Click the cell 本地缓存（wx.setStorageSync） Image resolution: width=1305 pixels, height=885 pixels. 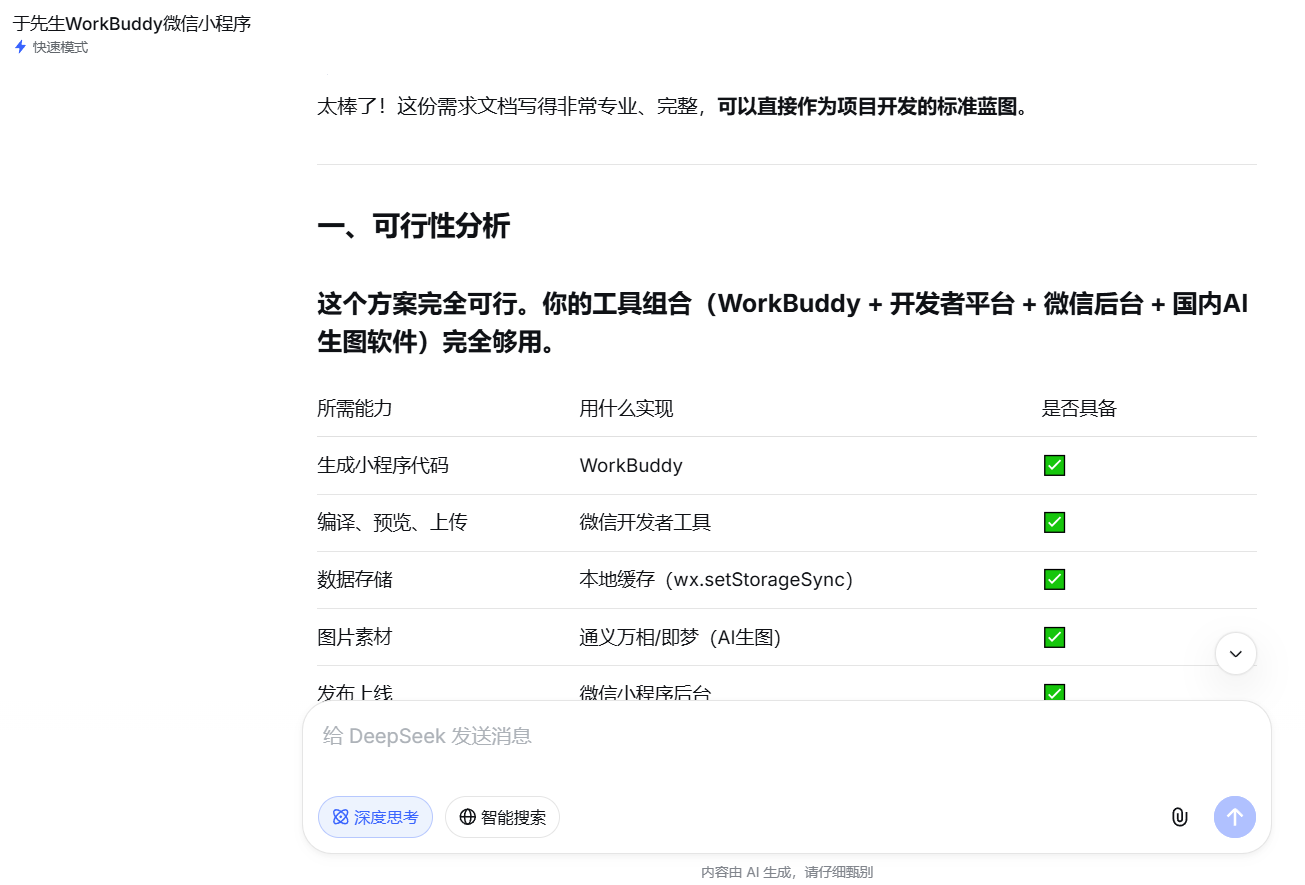click(716, 579)
